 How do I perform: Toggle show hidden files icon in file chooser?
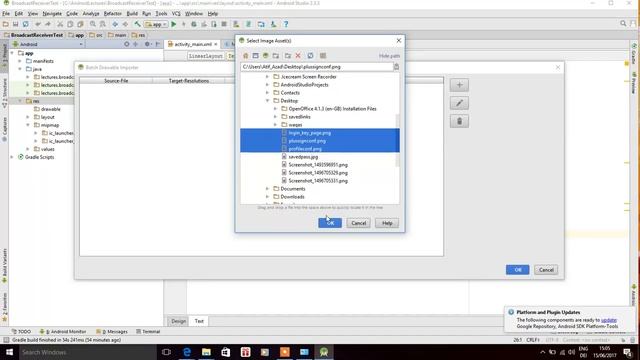tap(323, 56)
